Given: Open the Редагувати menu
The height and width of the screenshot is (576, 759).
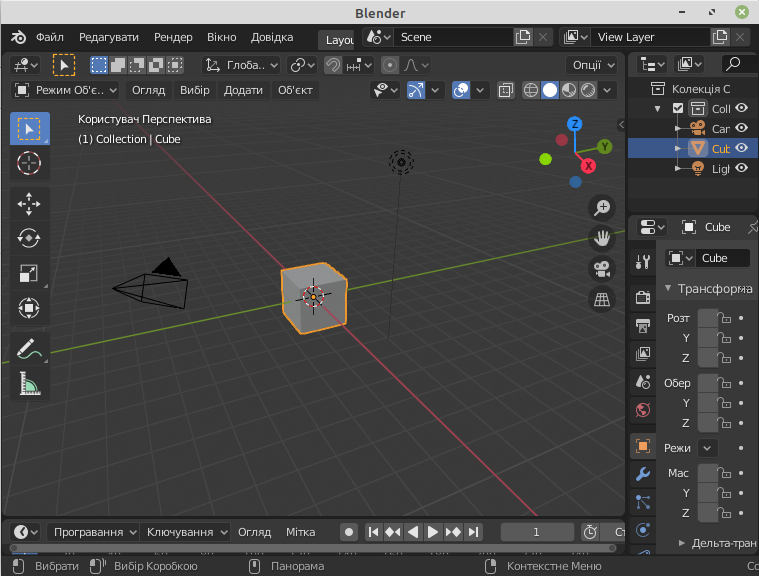Looking at the screenshot, I should (109, 37).
